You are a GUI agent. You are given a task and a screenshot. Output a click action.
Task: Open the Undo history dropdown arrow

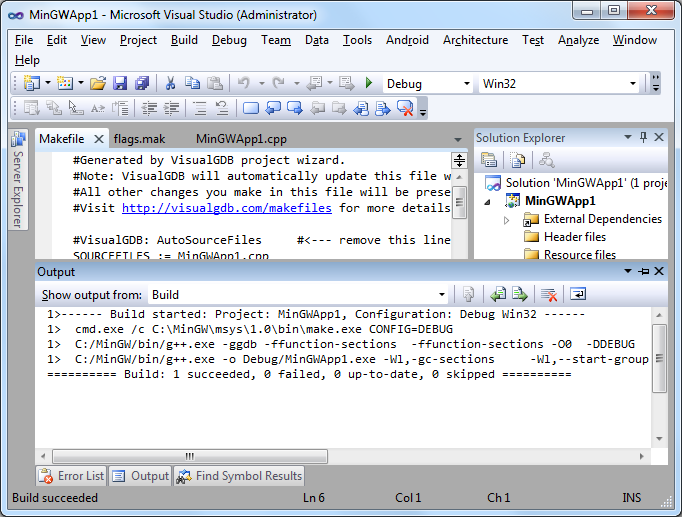[x=261, y=83]
